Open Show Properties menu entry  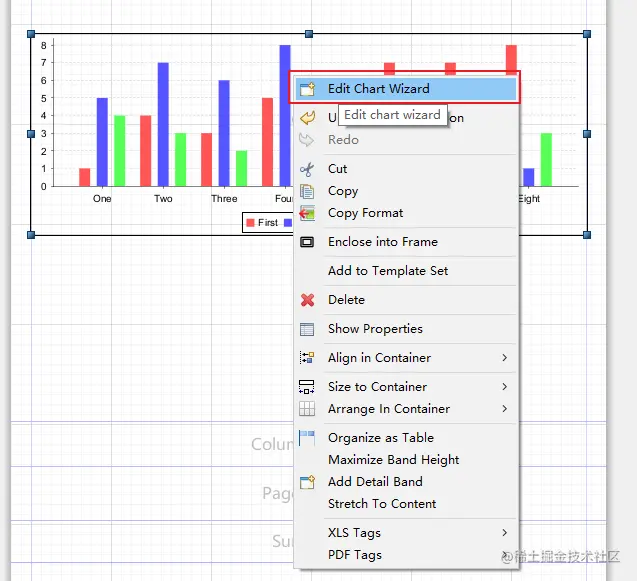[x=405, y=329]
